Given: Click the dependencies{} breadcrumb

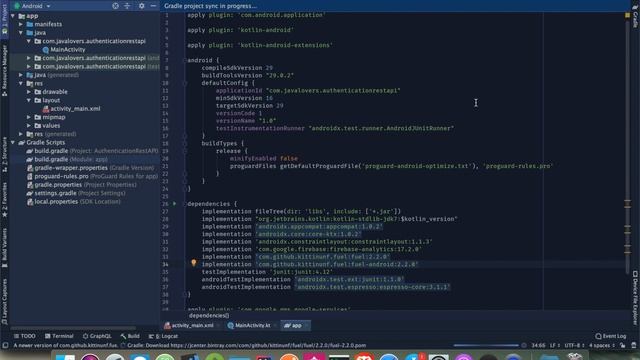Looking at the screenshot, I should 209,316.
